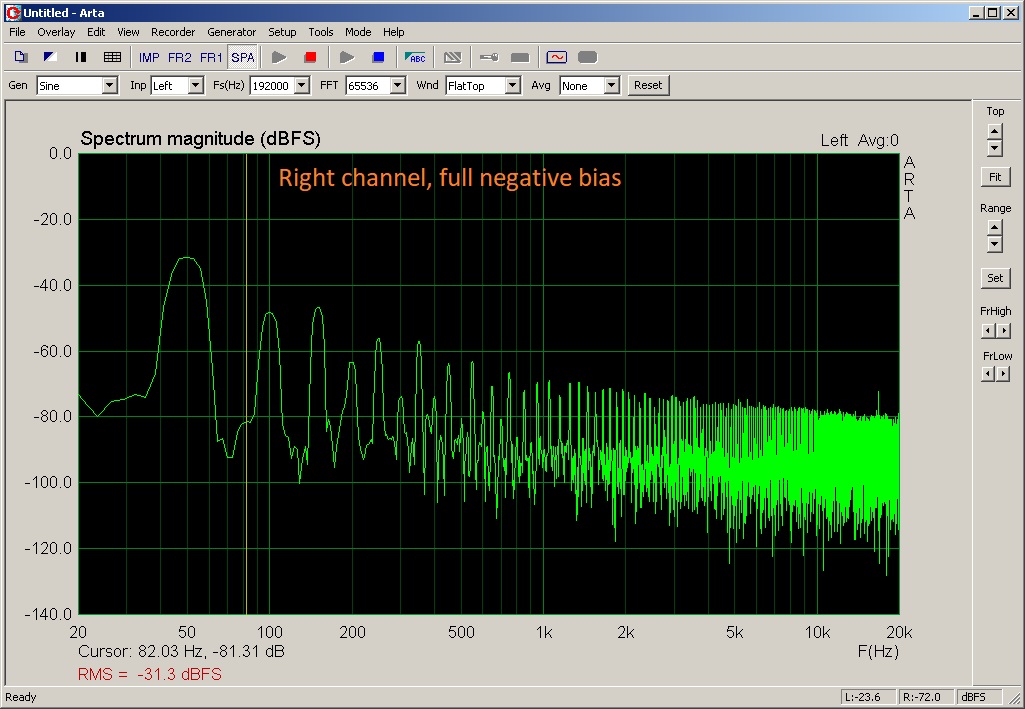This screenshot has width=1025, height=709.
Task: Click the gray rounded rectangle icon
Action: (x=588, y=58)
